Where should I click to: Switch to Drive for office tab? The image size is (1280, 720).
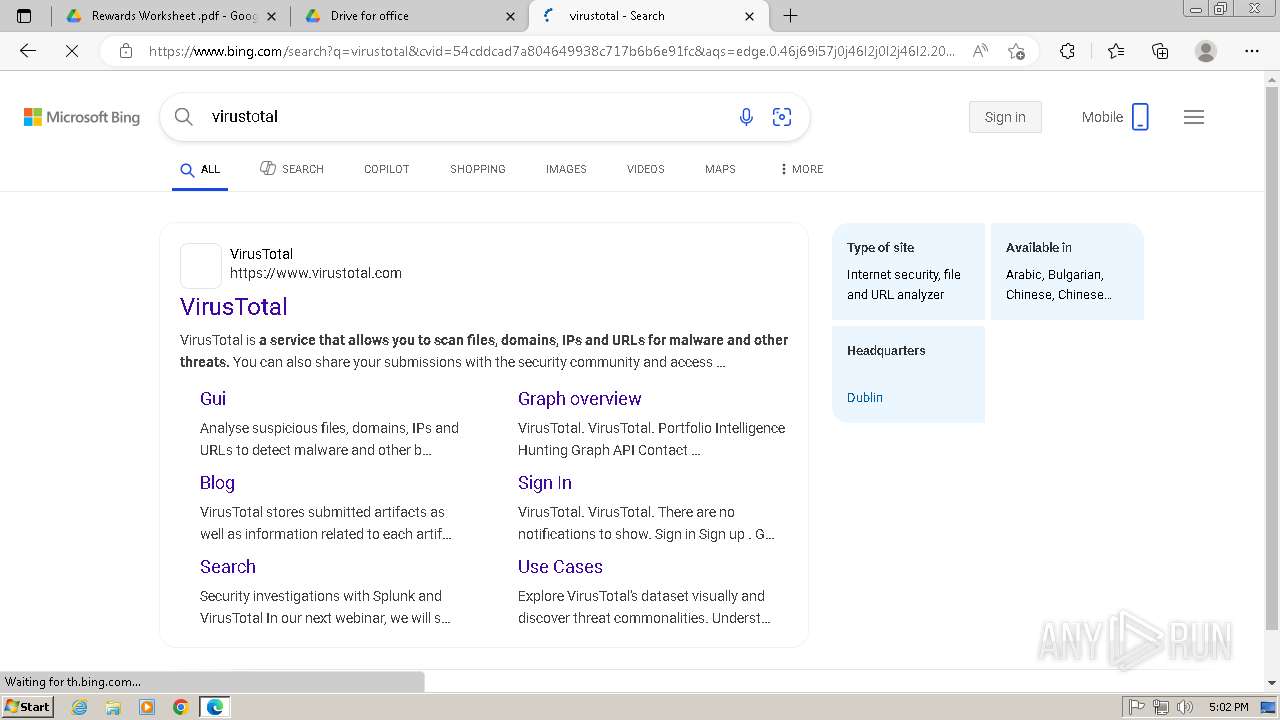click(x=409, y=16)
